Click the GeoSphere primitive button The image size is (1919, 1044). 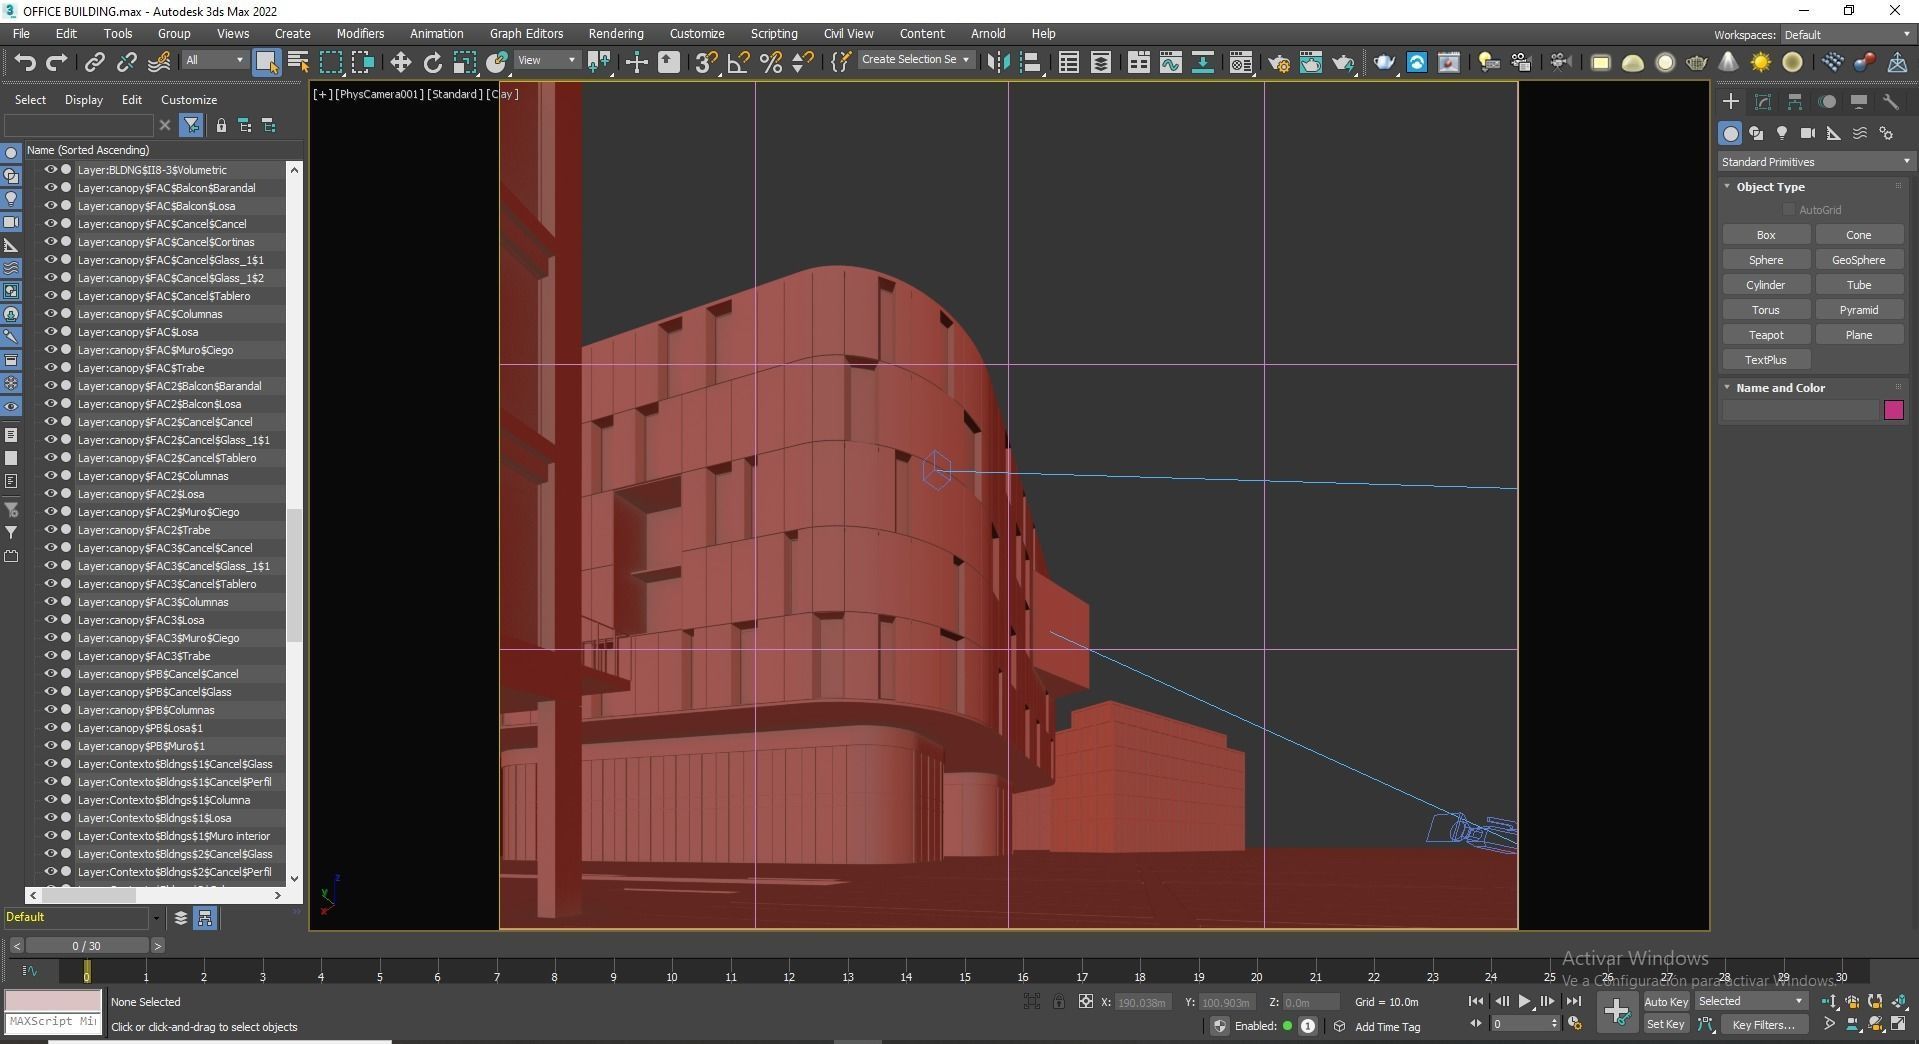(x=1858, y=260)
